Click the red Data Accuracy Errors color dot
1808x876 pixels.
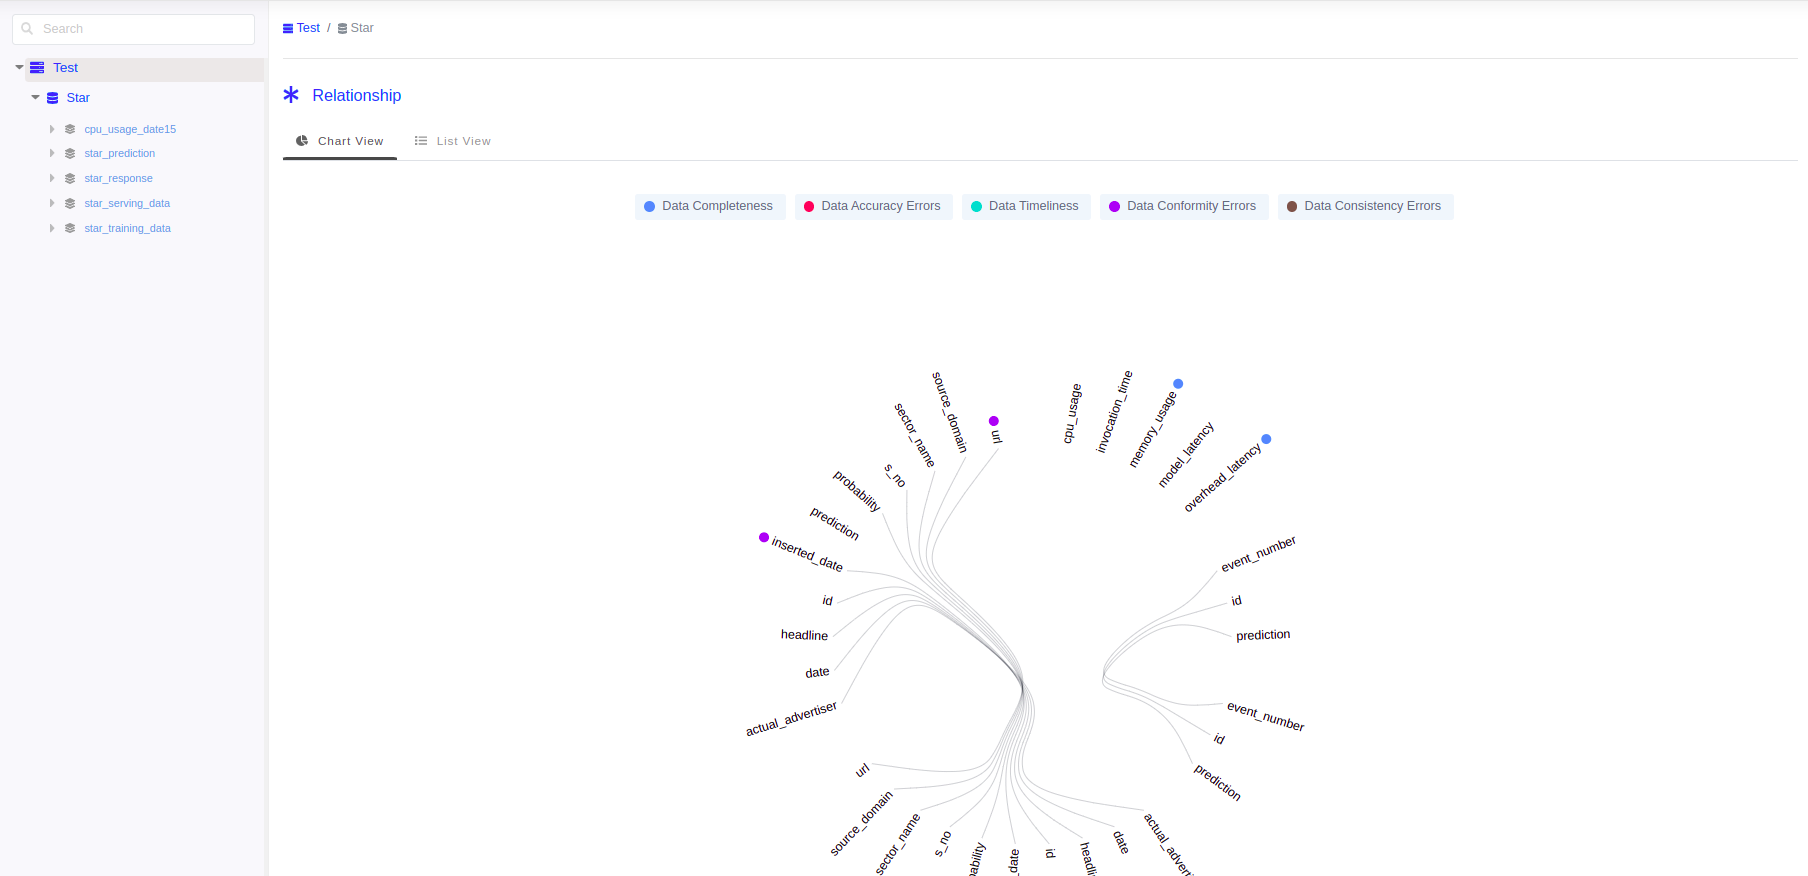(809, 207)
